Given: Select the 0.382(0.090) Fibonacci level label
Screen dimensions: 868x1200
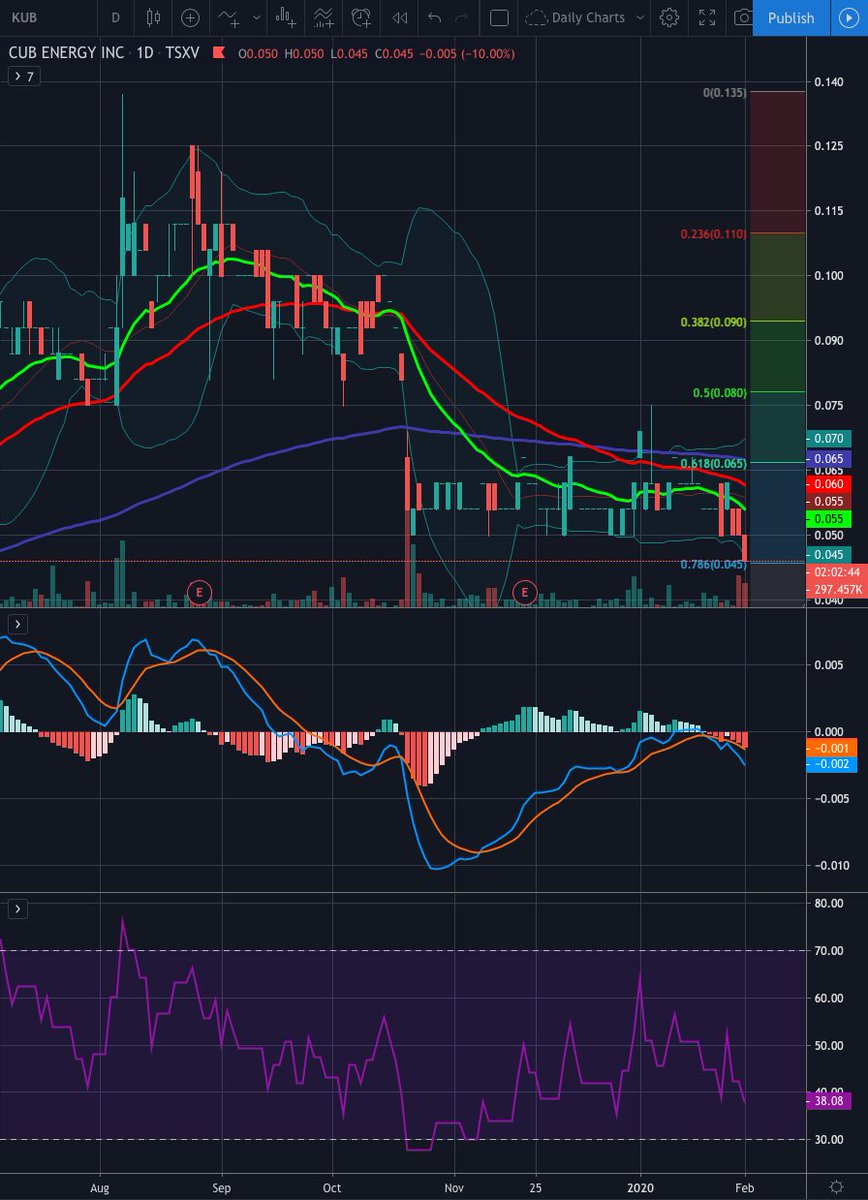Looking at the screenshot, I should (713, 321).
